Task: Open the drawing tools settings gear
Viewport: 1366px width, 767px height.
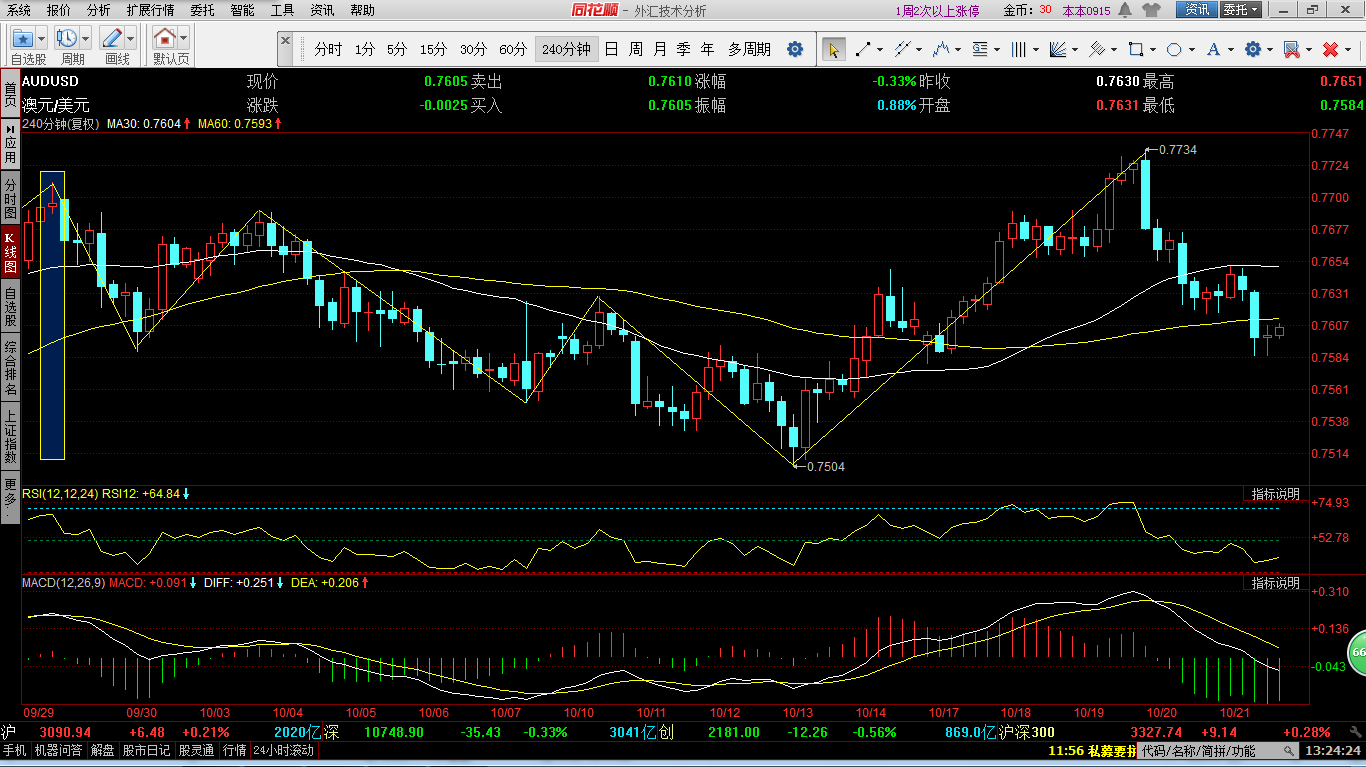Action: [1252, 49]
